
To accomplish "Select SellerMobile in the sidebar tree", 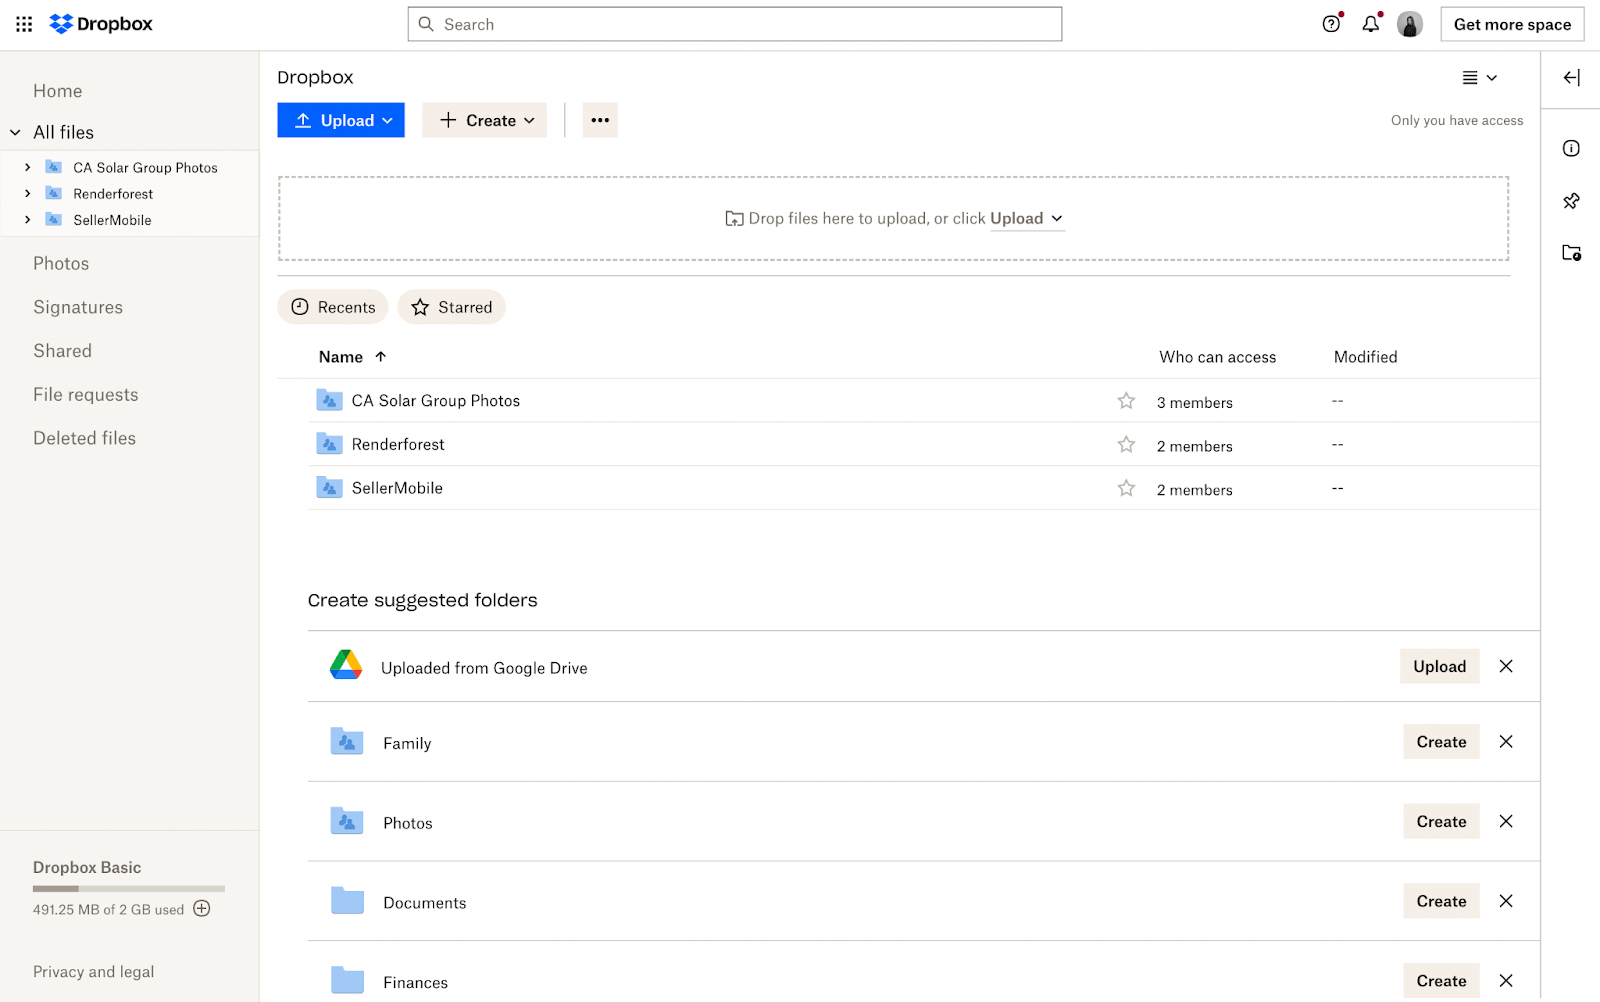I will (112, 220).
